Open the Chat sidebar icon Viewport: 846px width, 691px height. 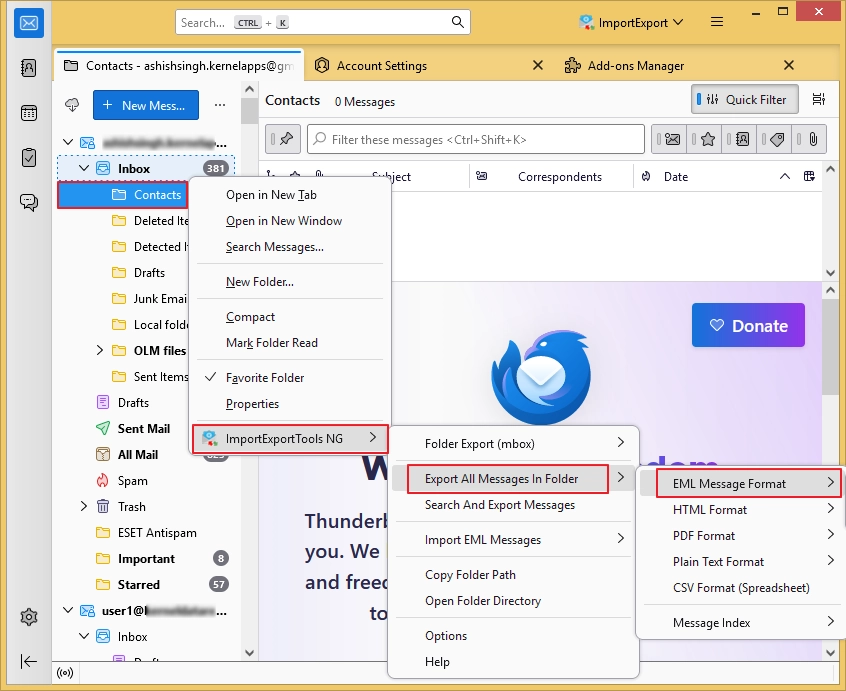click(28, 202)
